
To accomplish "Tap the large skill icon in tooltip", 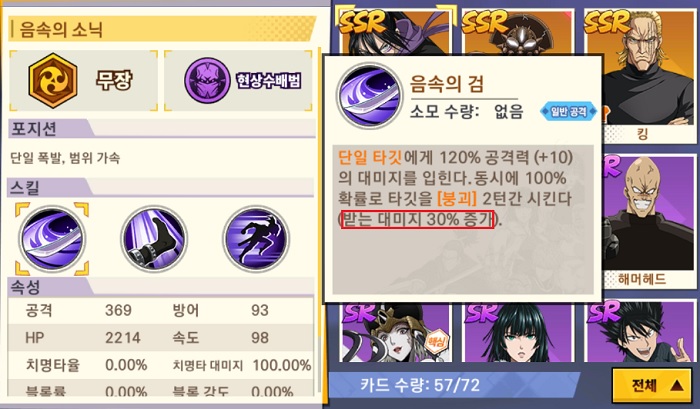I will [369, 96].
